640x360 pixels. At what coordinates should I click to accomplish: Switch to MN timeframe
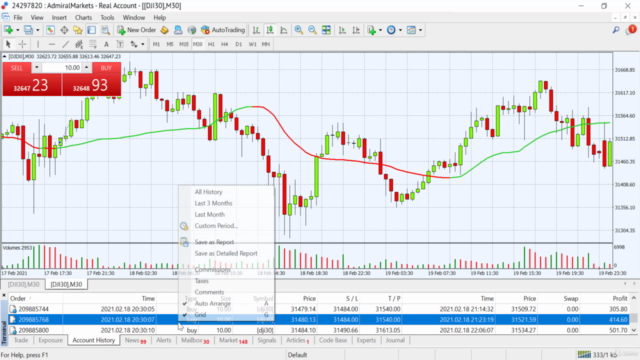[x=266, y=44]
